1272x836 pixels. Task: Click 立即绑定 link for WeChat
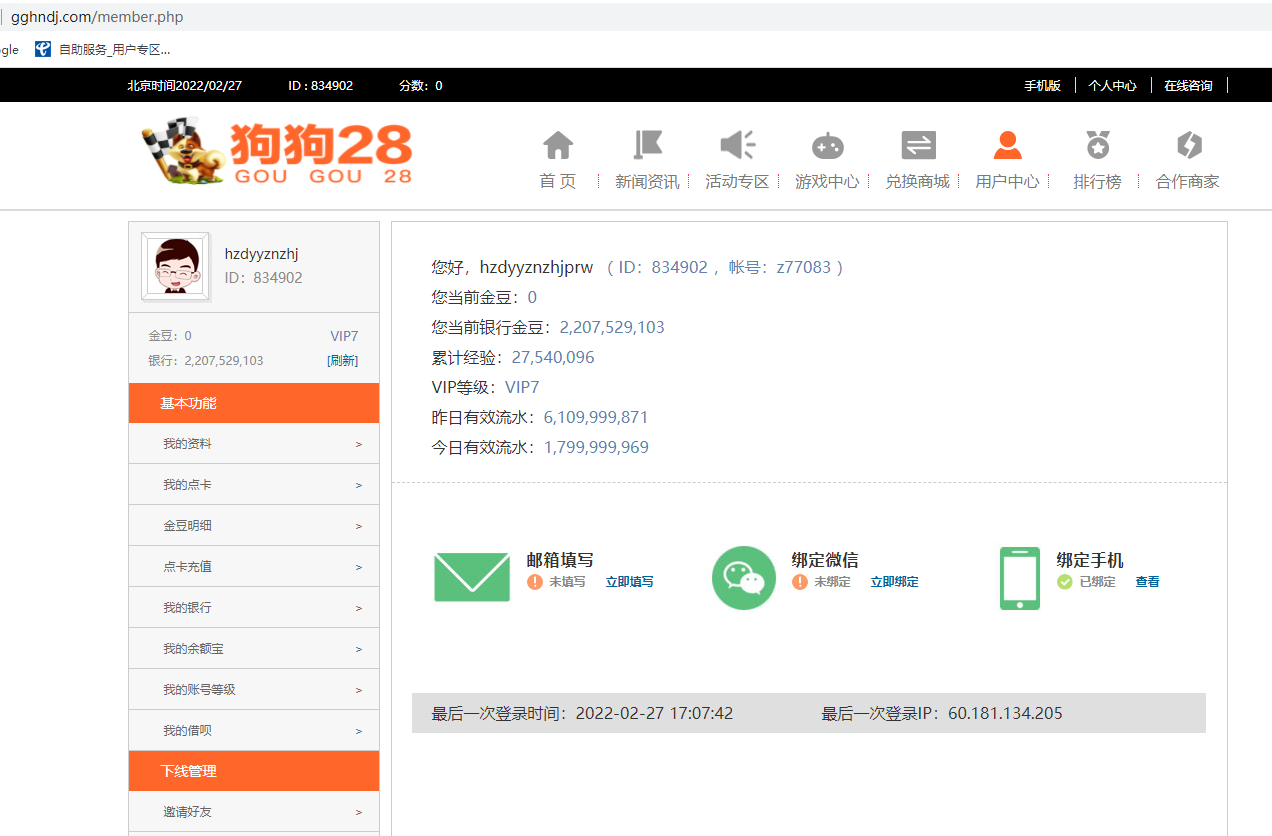(x=894, y=582)
